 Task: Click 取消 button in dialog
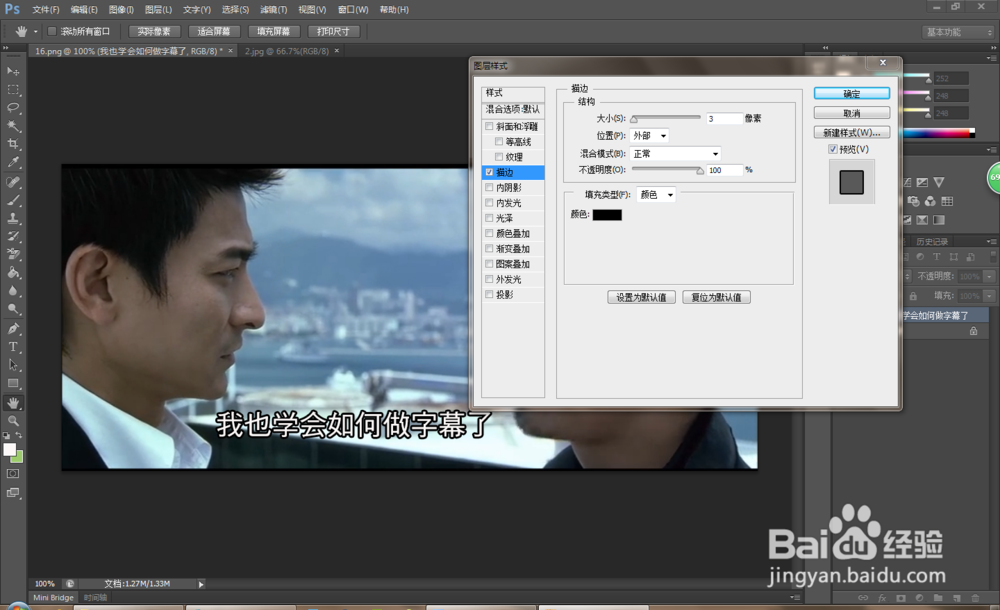(851, 113)
